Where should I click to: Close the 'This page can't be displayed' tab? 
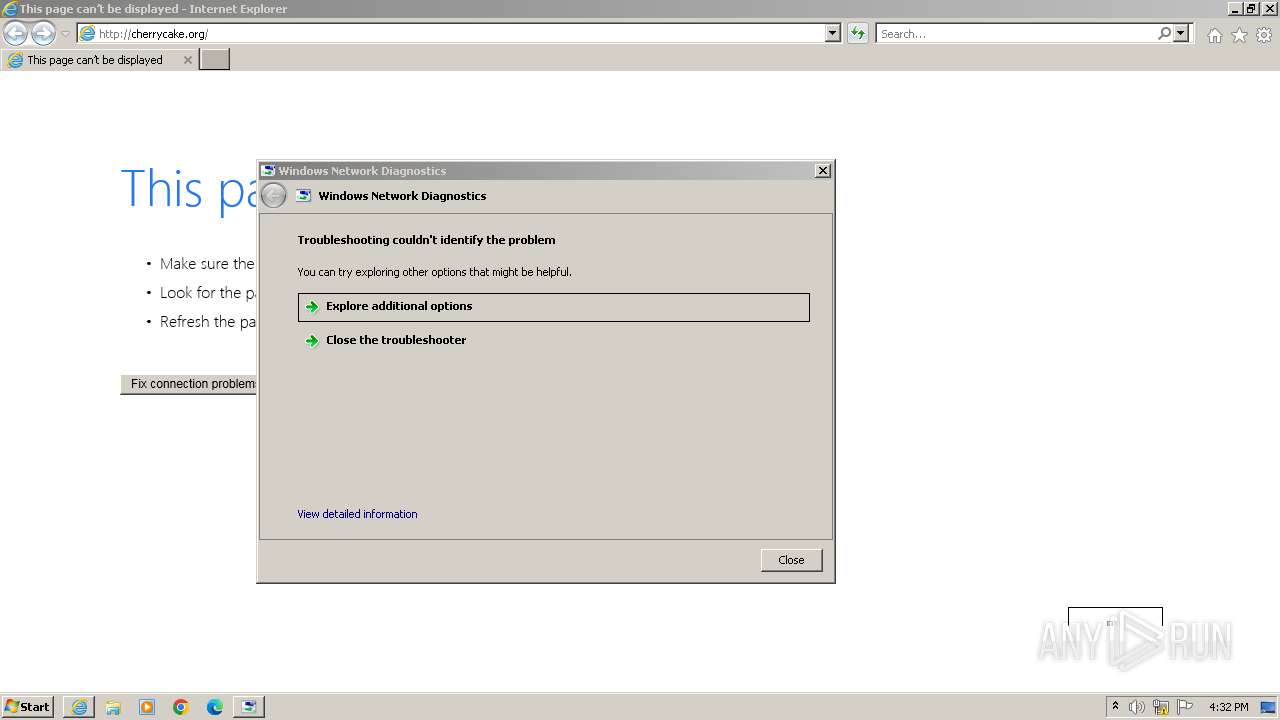point(187,60)
